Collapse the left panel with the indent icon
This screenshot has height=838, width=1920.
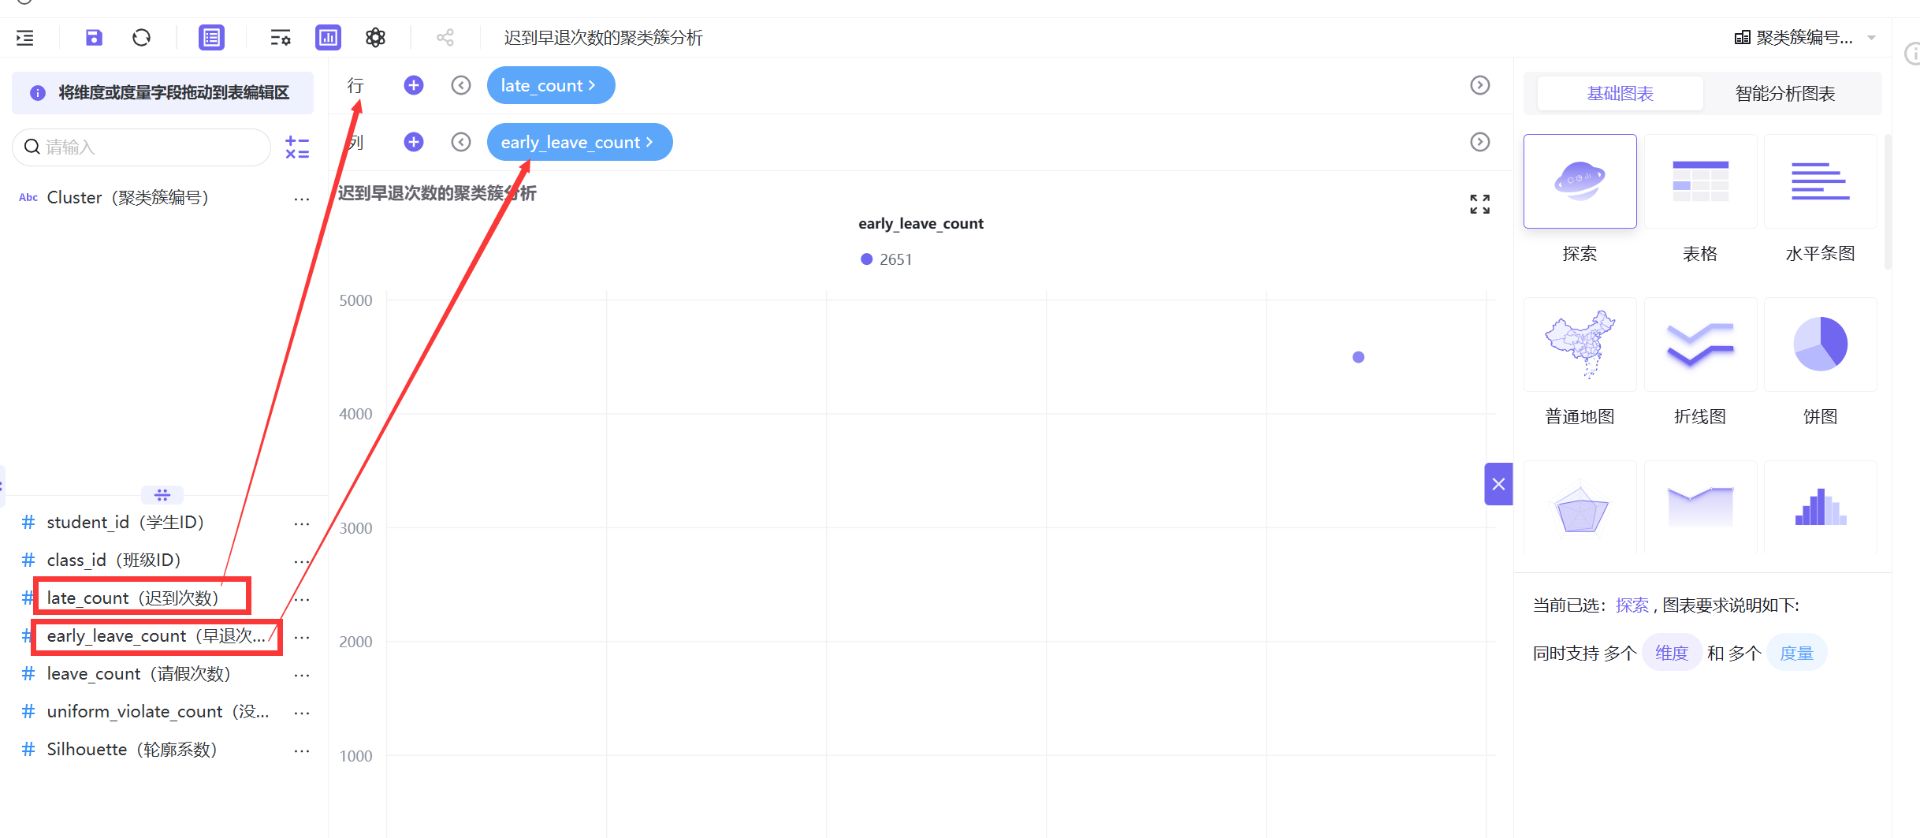pos(25,38)
